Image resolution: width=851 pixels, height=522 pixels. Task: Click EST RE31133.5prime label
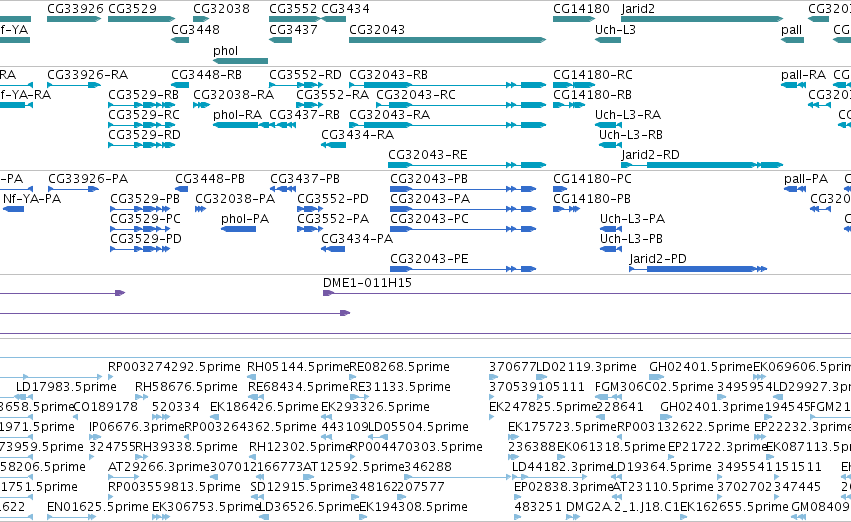pos(401,387)
